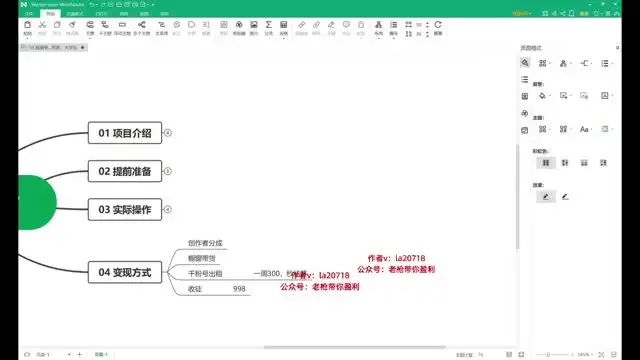Close the Page Format panel with its pin icon
640x360 pixels.
(x=617, y=48)
